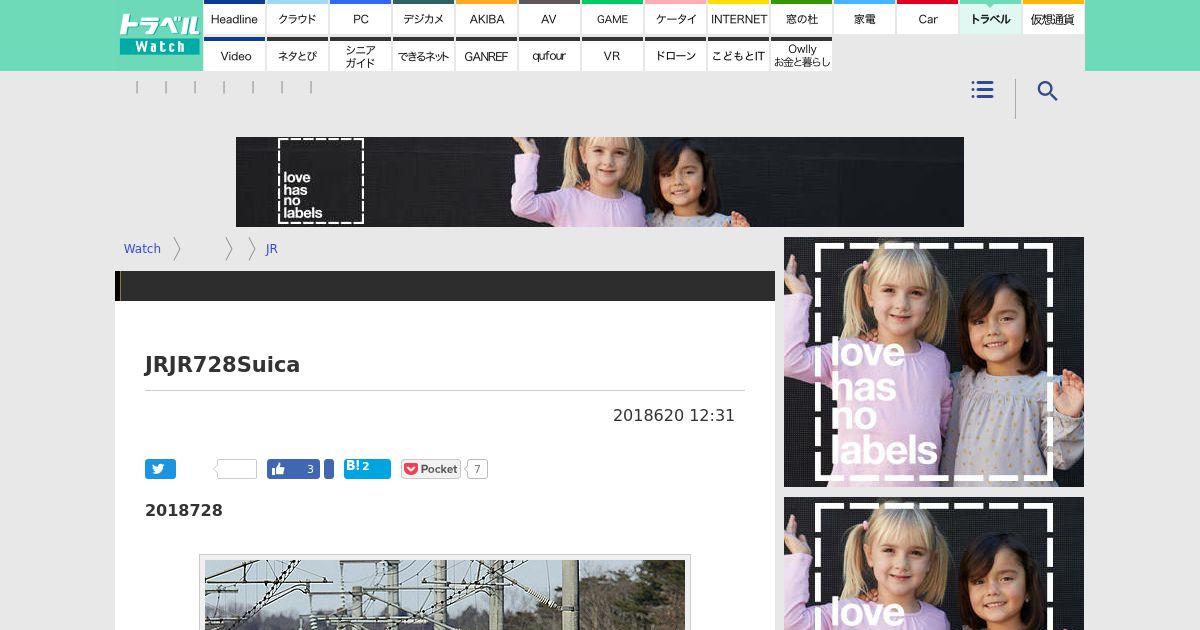Follow the Watch breadcrumb link
The width and height of the screenshot is (1200, 630).
142,249
